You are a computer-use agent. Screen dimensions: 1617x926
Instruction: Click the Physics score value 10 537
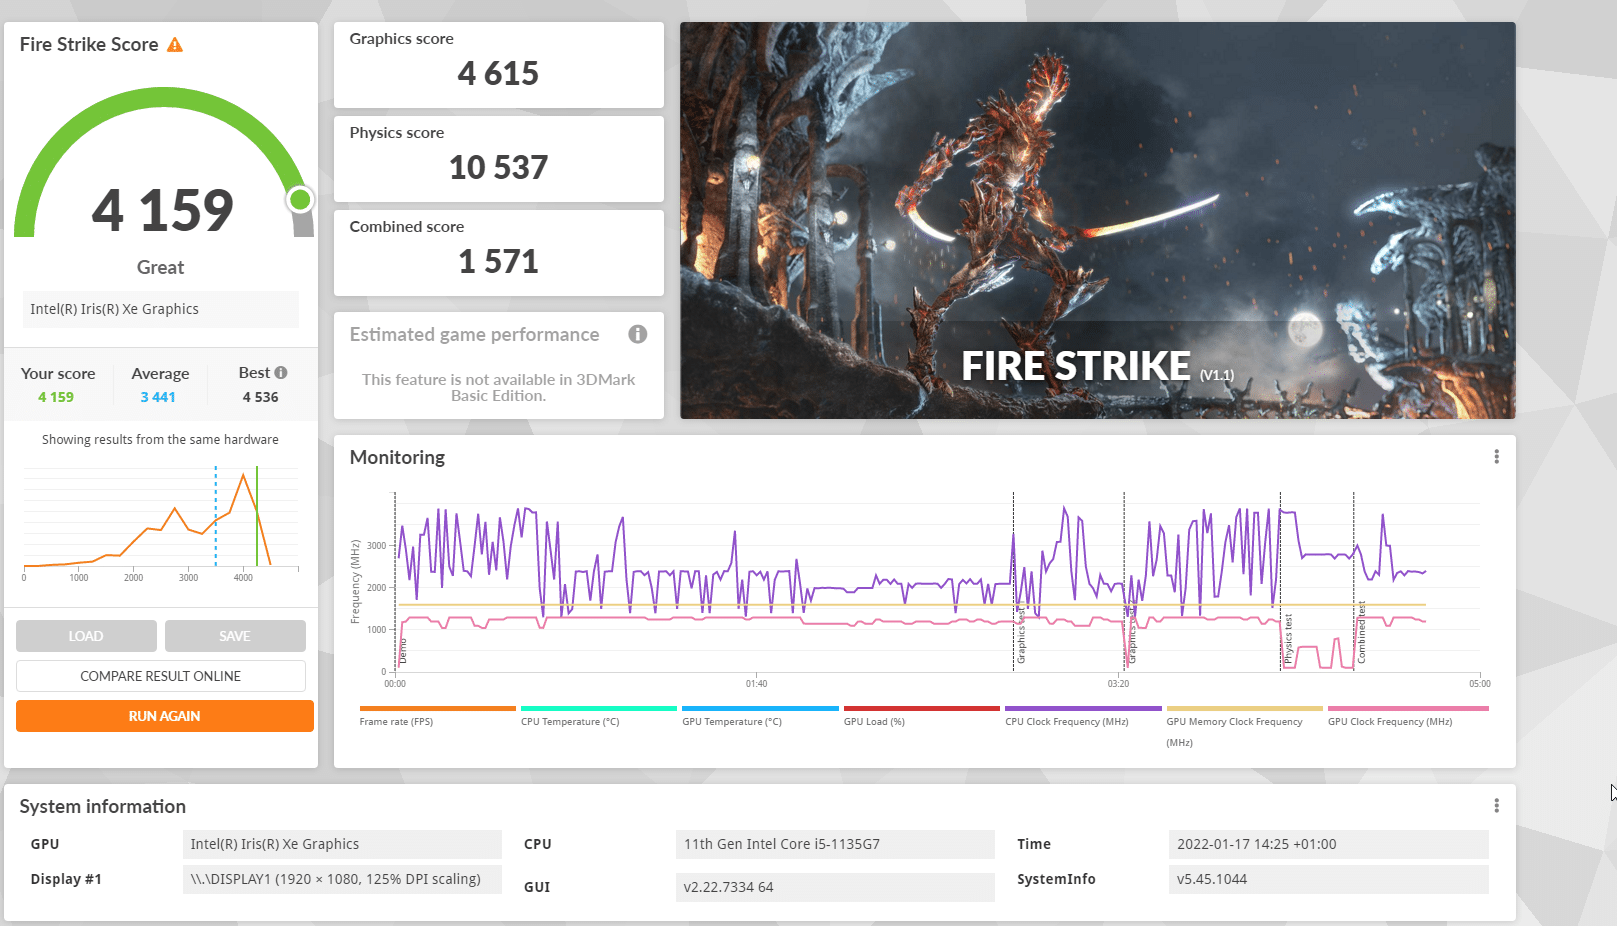coord(498,167)
